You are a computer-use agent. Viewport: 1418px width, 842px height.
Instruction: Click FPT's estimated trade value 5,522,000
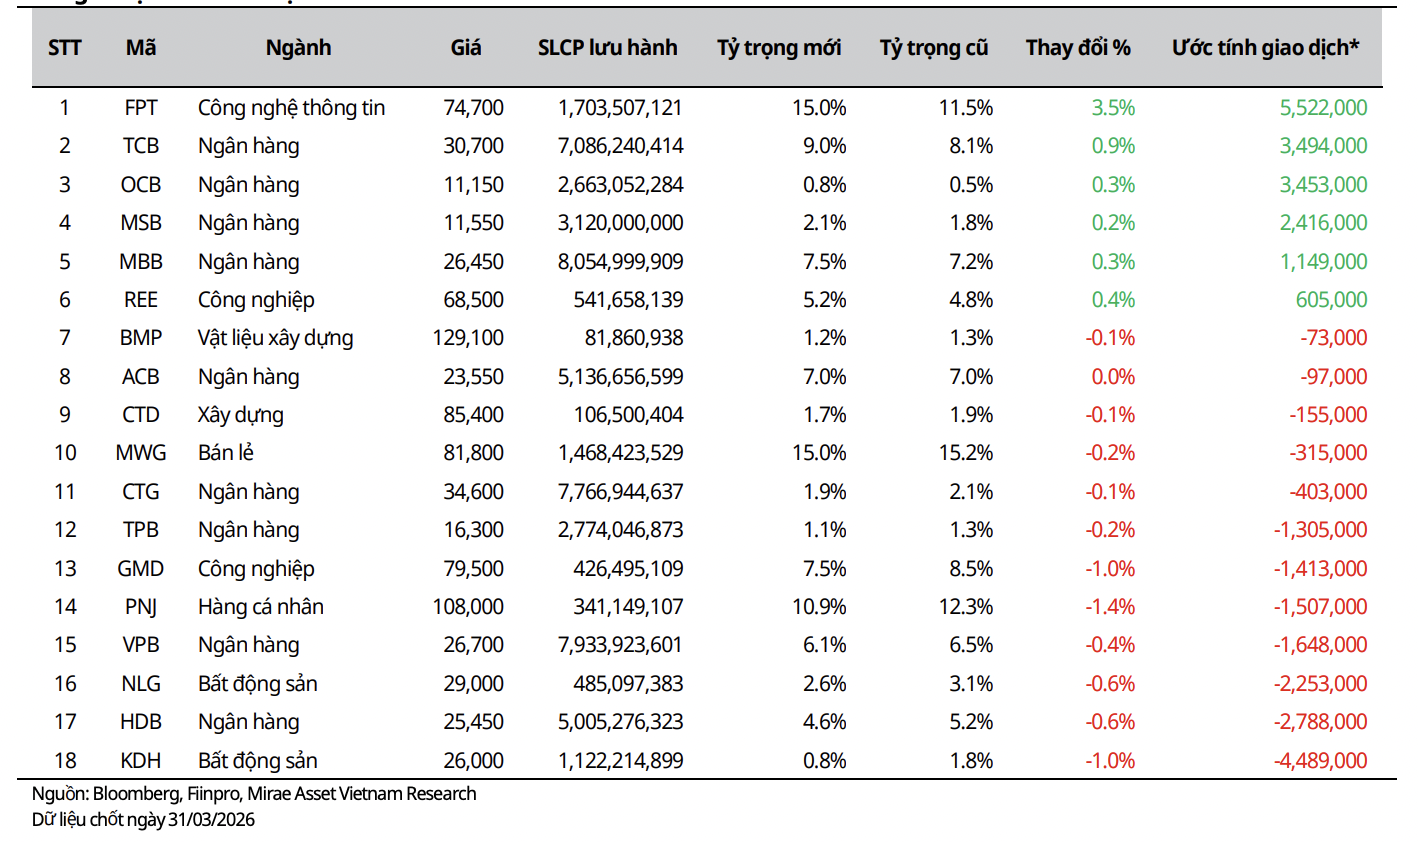click(x=1323, y=108)
